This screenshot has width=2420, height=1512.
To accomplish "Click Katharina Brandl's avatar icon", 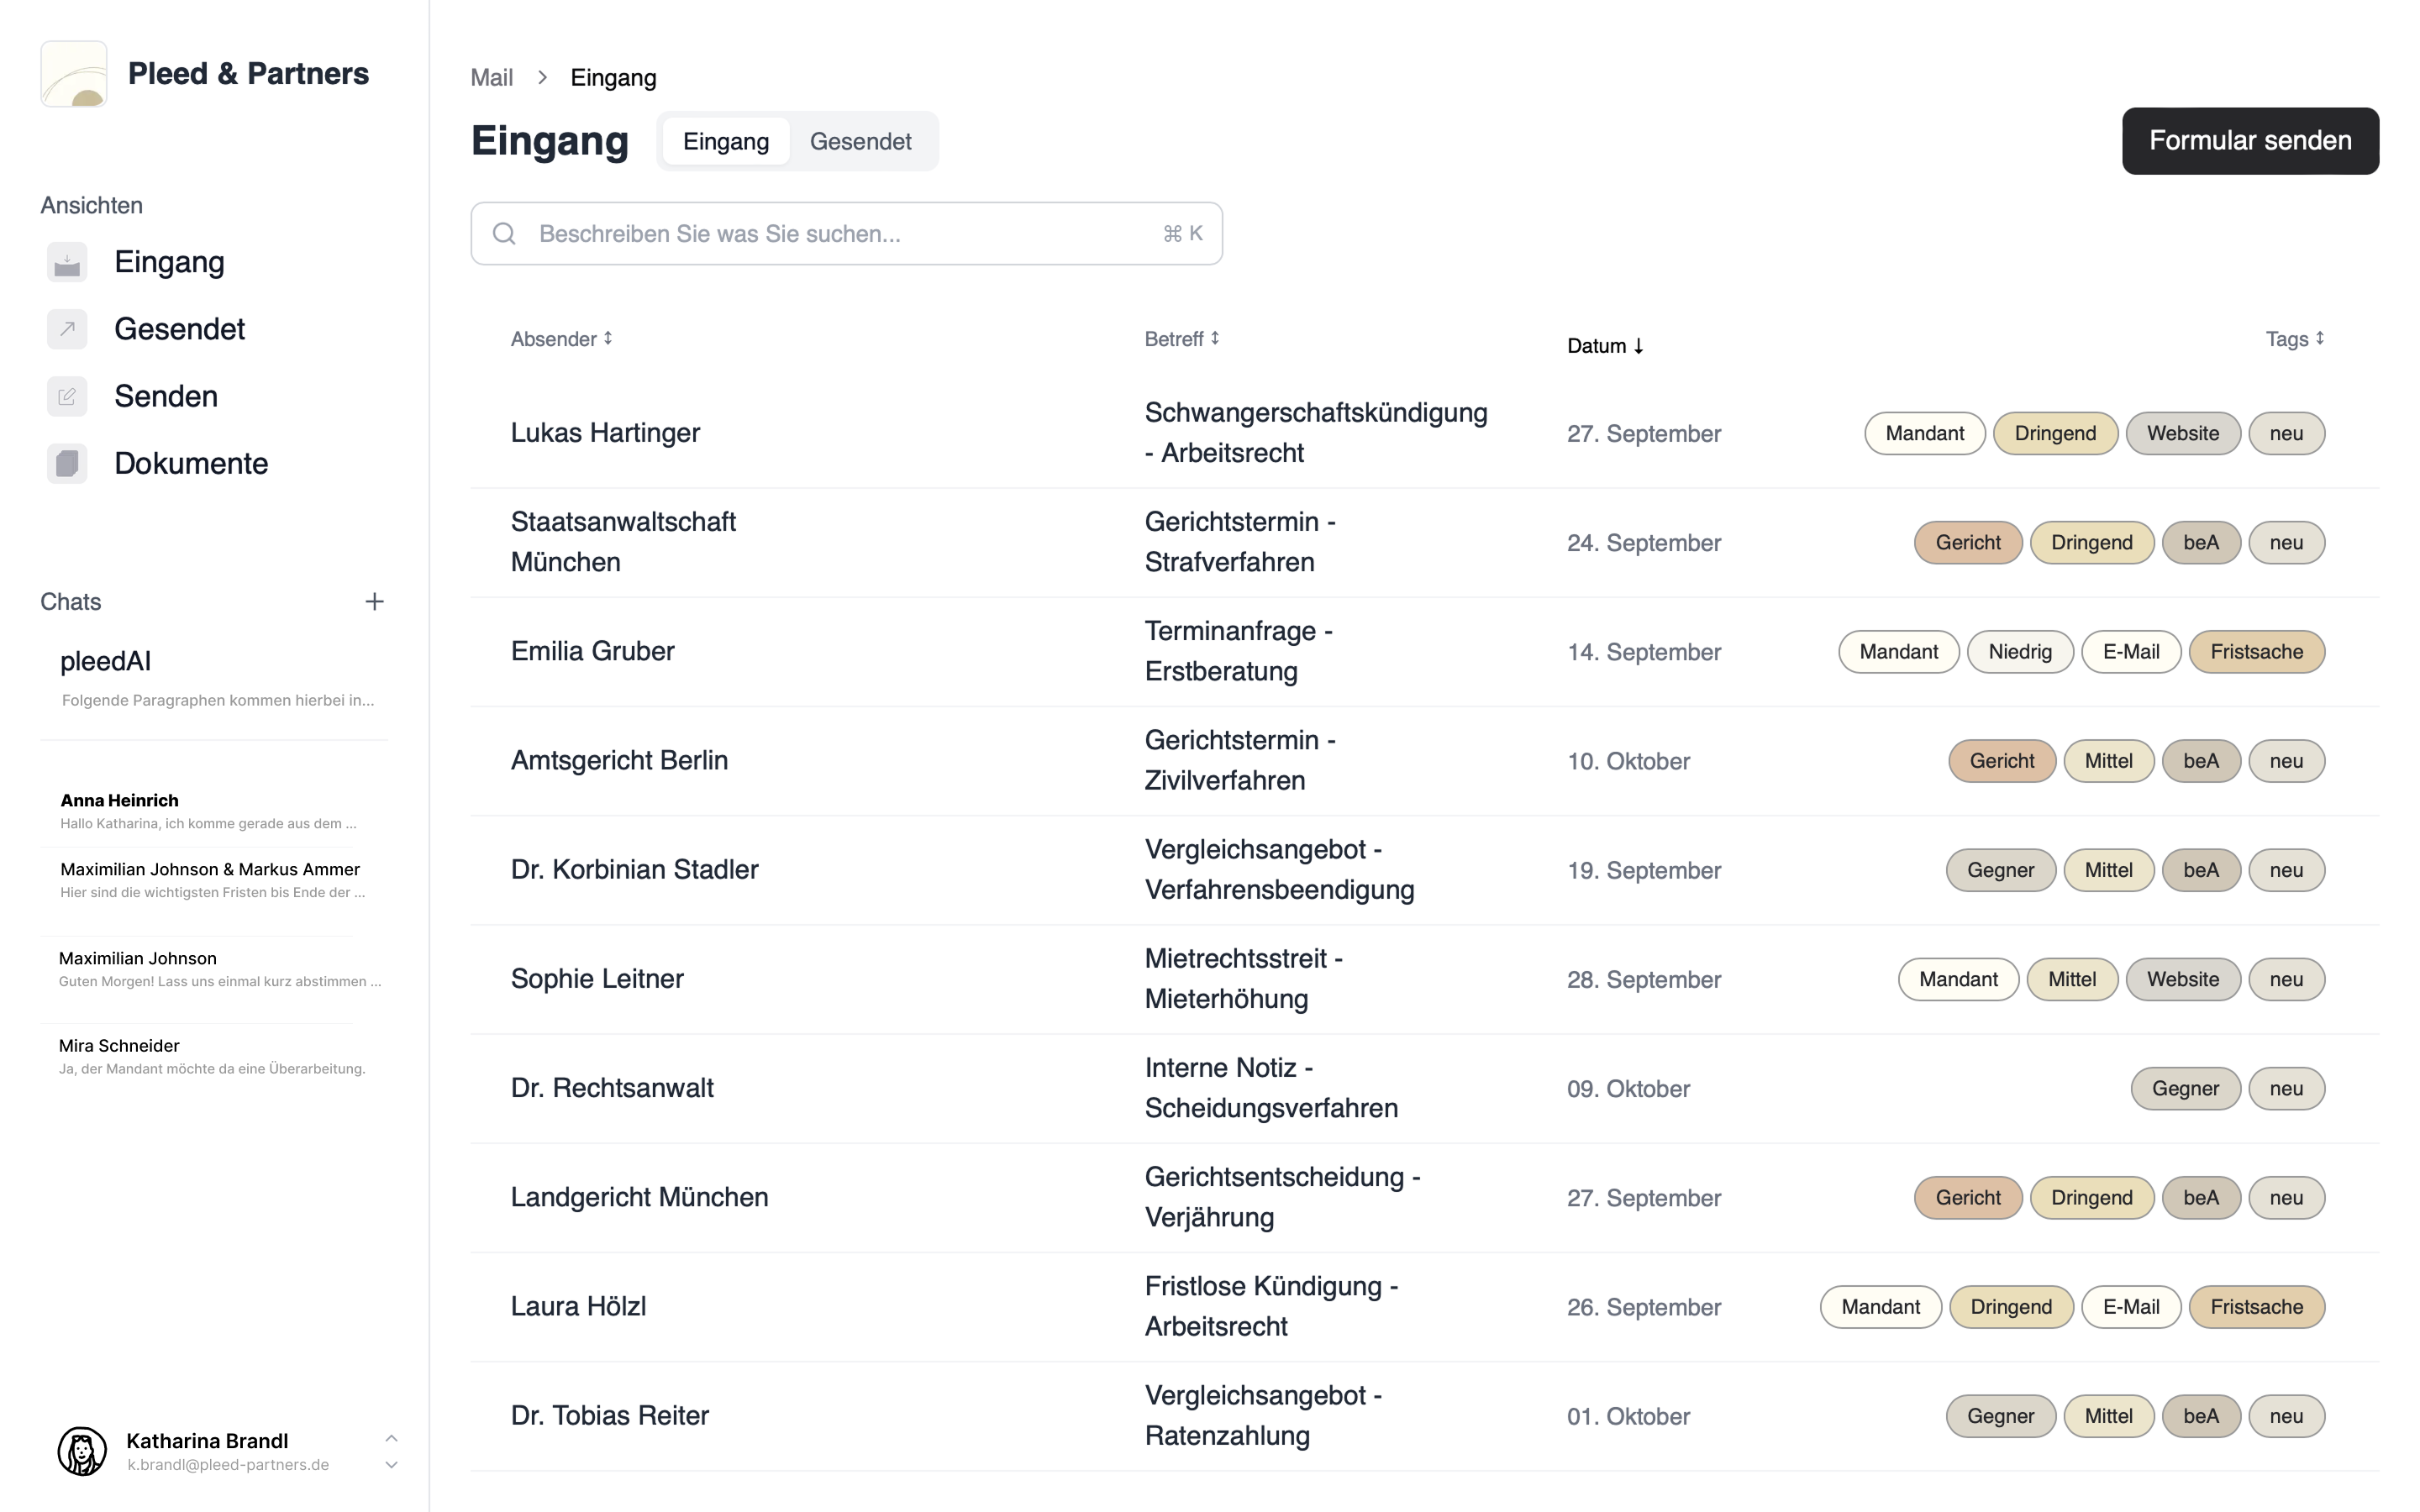I will point(83,1451).
